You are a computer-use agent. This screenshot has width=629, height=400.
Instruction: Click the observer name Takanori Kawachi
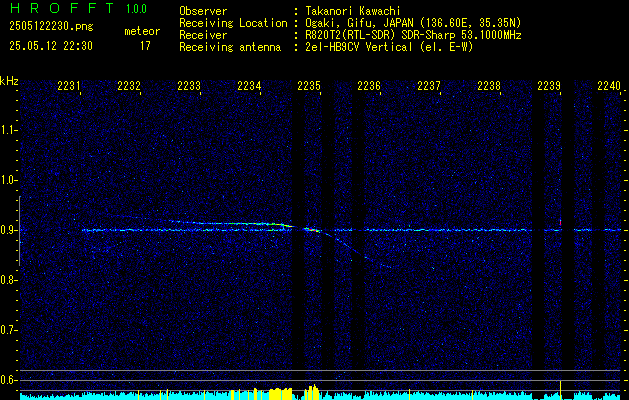tap(353, 11)
